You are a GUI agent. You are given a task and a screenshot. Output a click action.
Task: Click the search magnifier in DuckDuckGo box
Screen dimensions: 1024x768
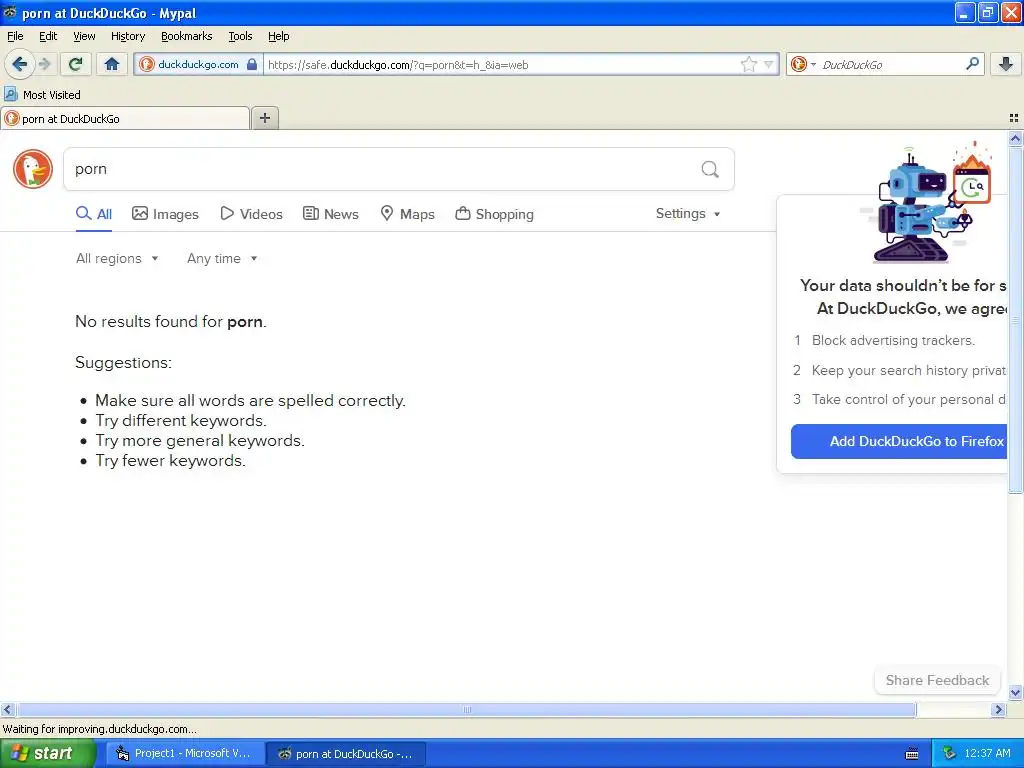(710, 169)
